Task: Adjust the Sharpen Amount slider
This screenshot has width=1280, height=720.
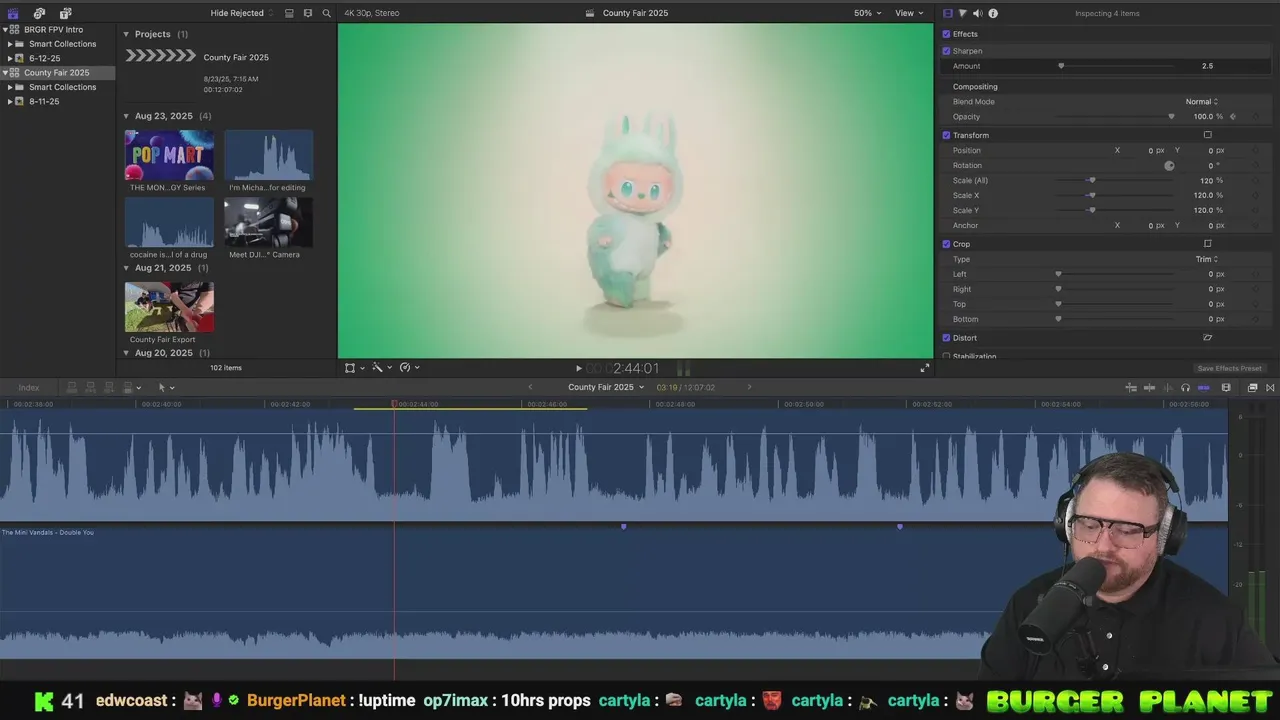Action: pyautogui.click(x=1061, y=66)
